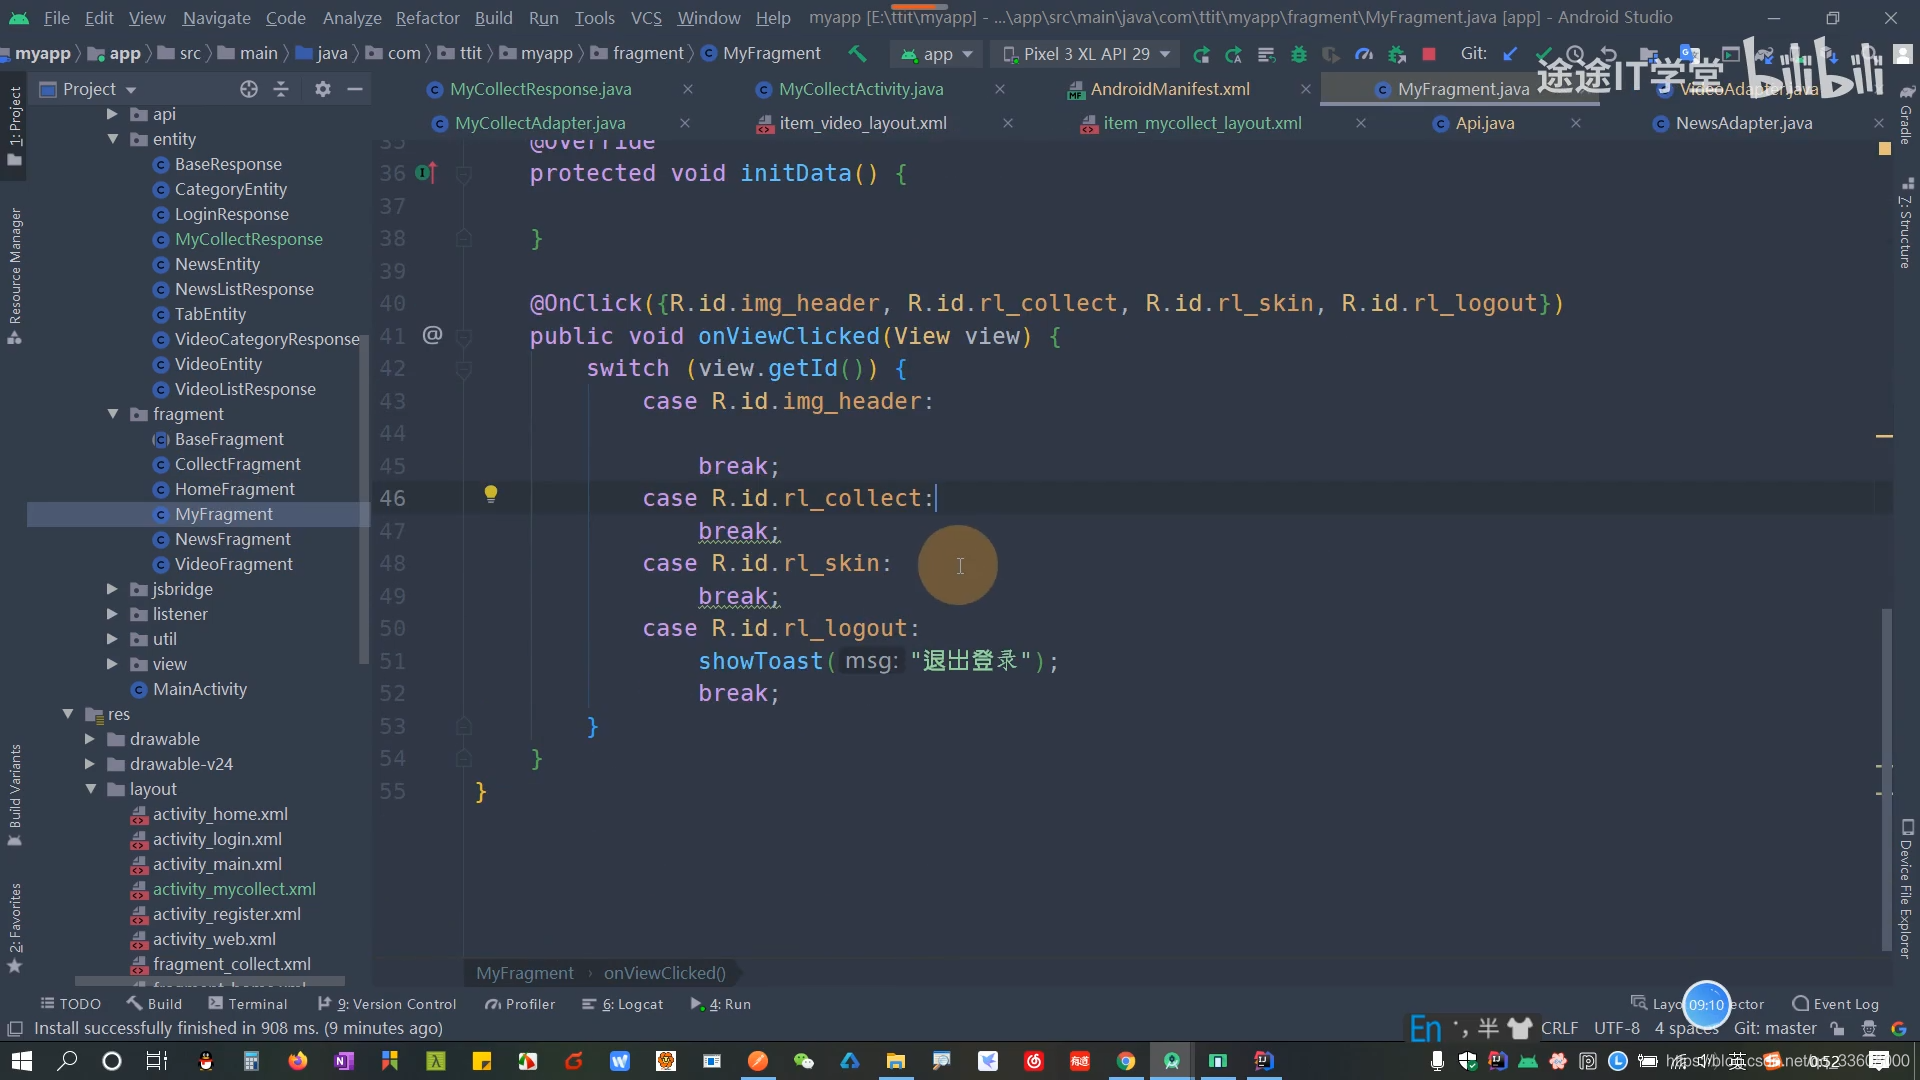This screenshot has height=1080, width=1920.
Task: Open the Event Log
Action: [x=1835, y=1004]
